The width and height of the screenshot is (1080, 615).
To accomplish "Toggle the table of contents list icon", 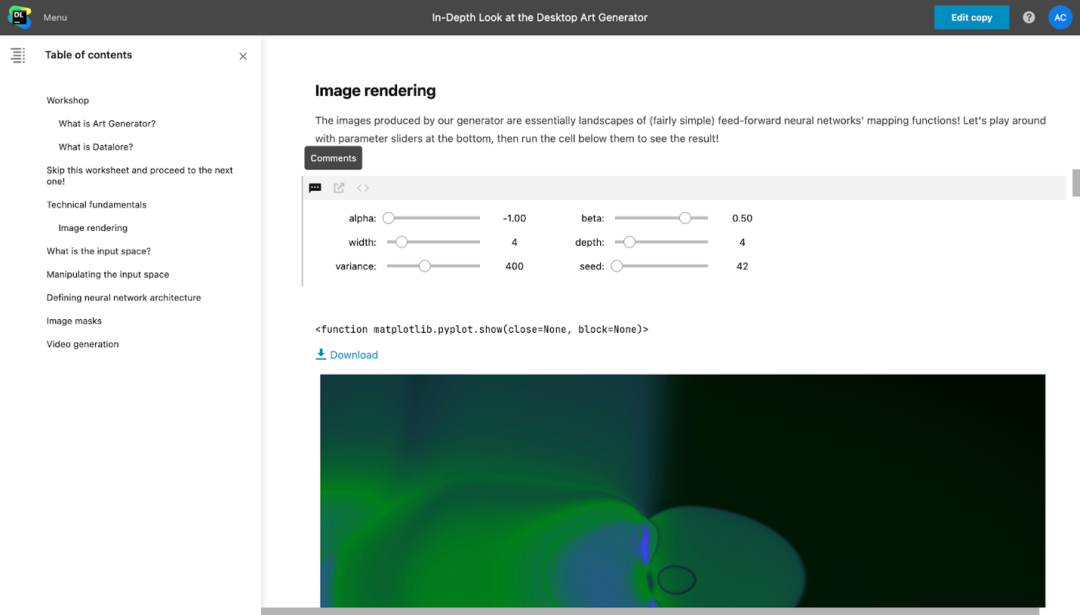I will [x=18, y=55].
